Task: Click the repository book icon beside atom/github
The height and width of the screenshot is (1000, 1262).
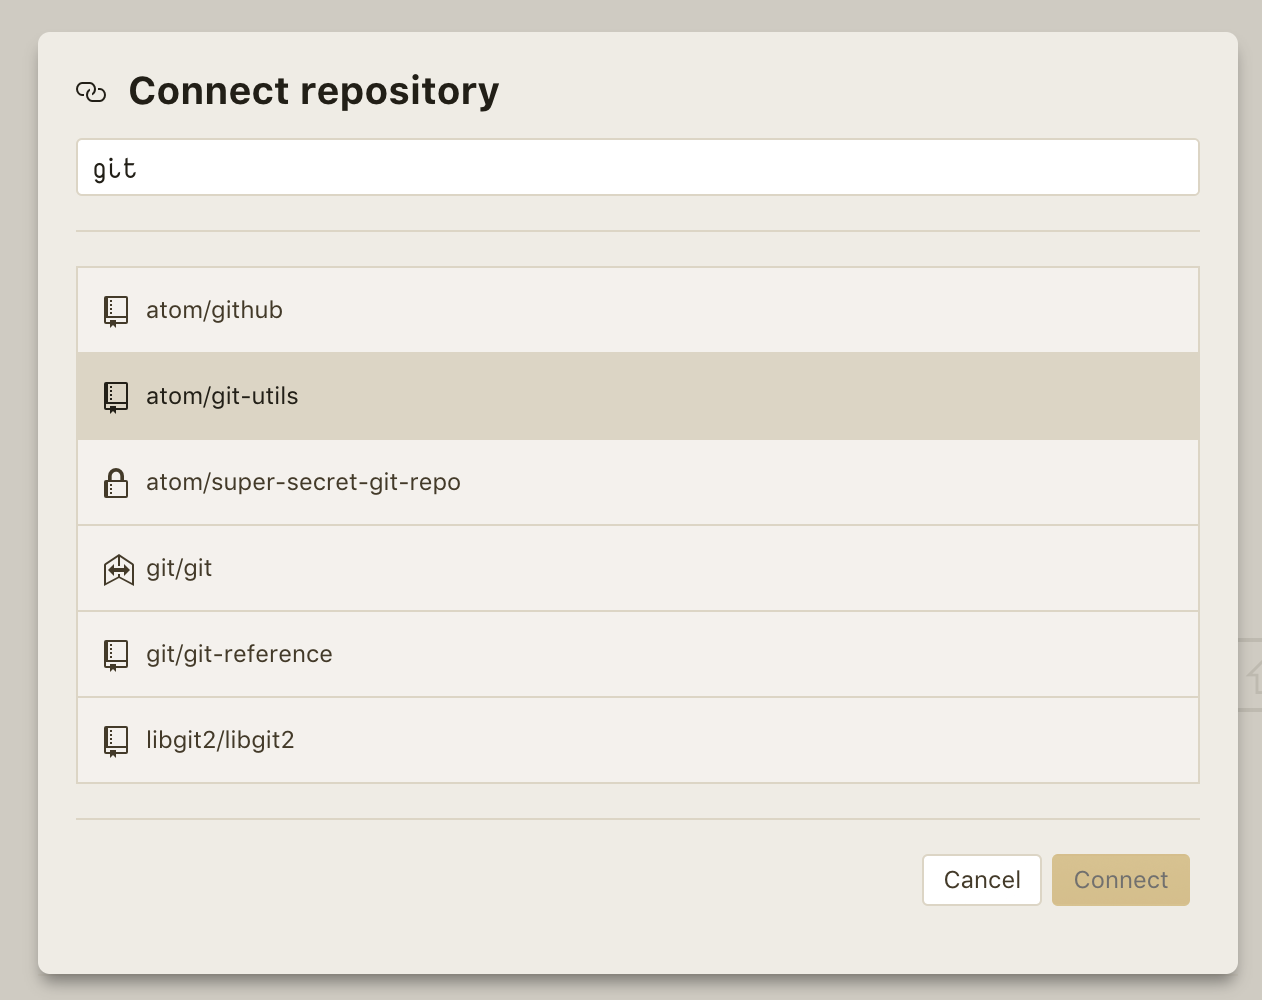Action: tap(115, 310)
